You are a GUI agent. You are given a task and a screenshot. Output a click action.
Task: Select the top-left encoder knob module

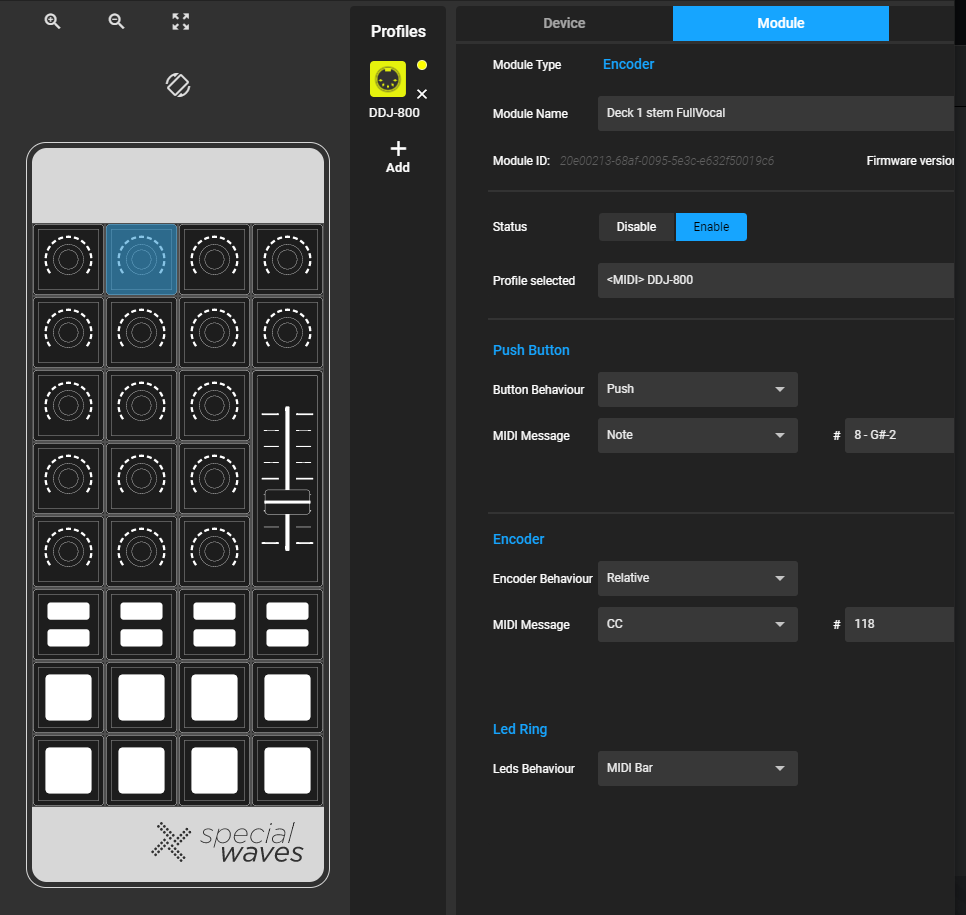68,260
